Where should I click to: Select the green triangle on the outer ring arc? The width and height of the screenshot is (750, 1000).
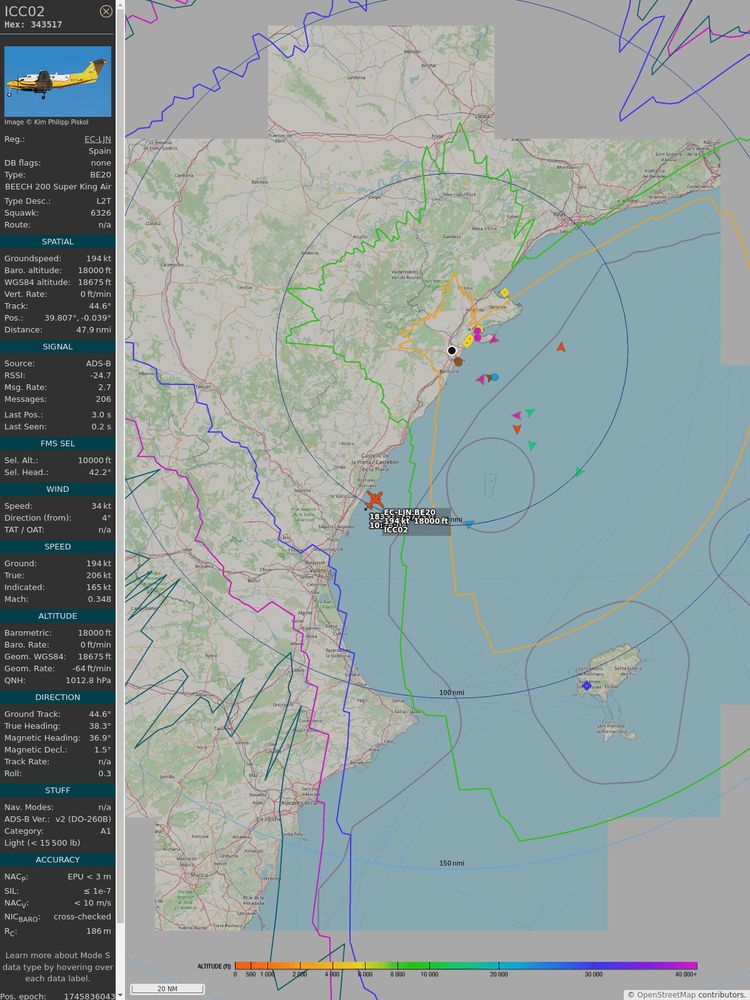tap(579, 472)
